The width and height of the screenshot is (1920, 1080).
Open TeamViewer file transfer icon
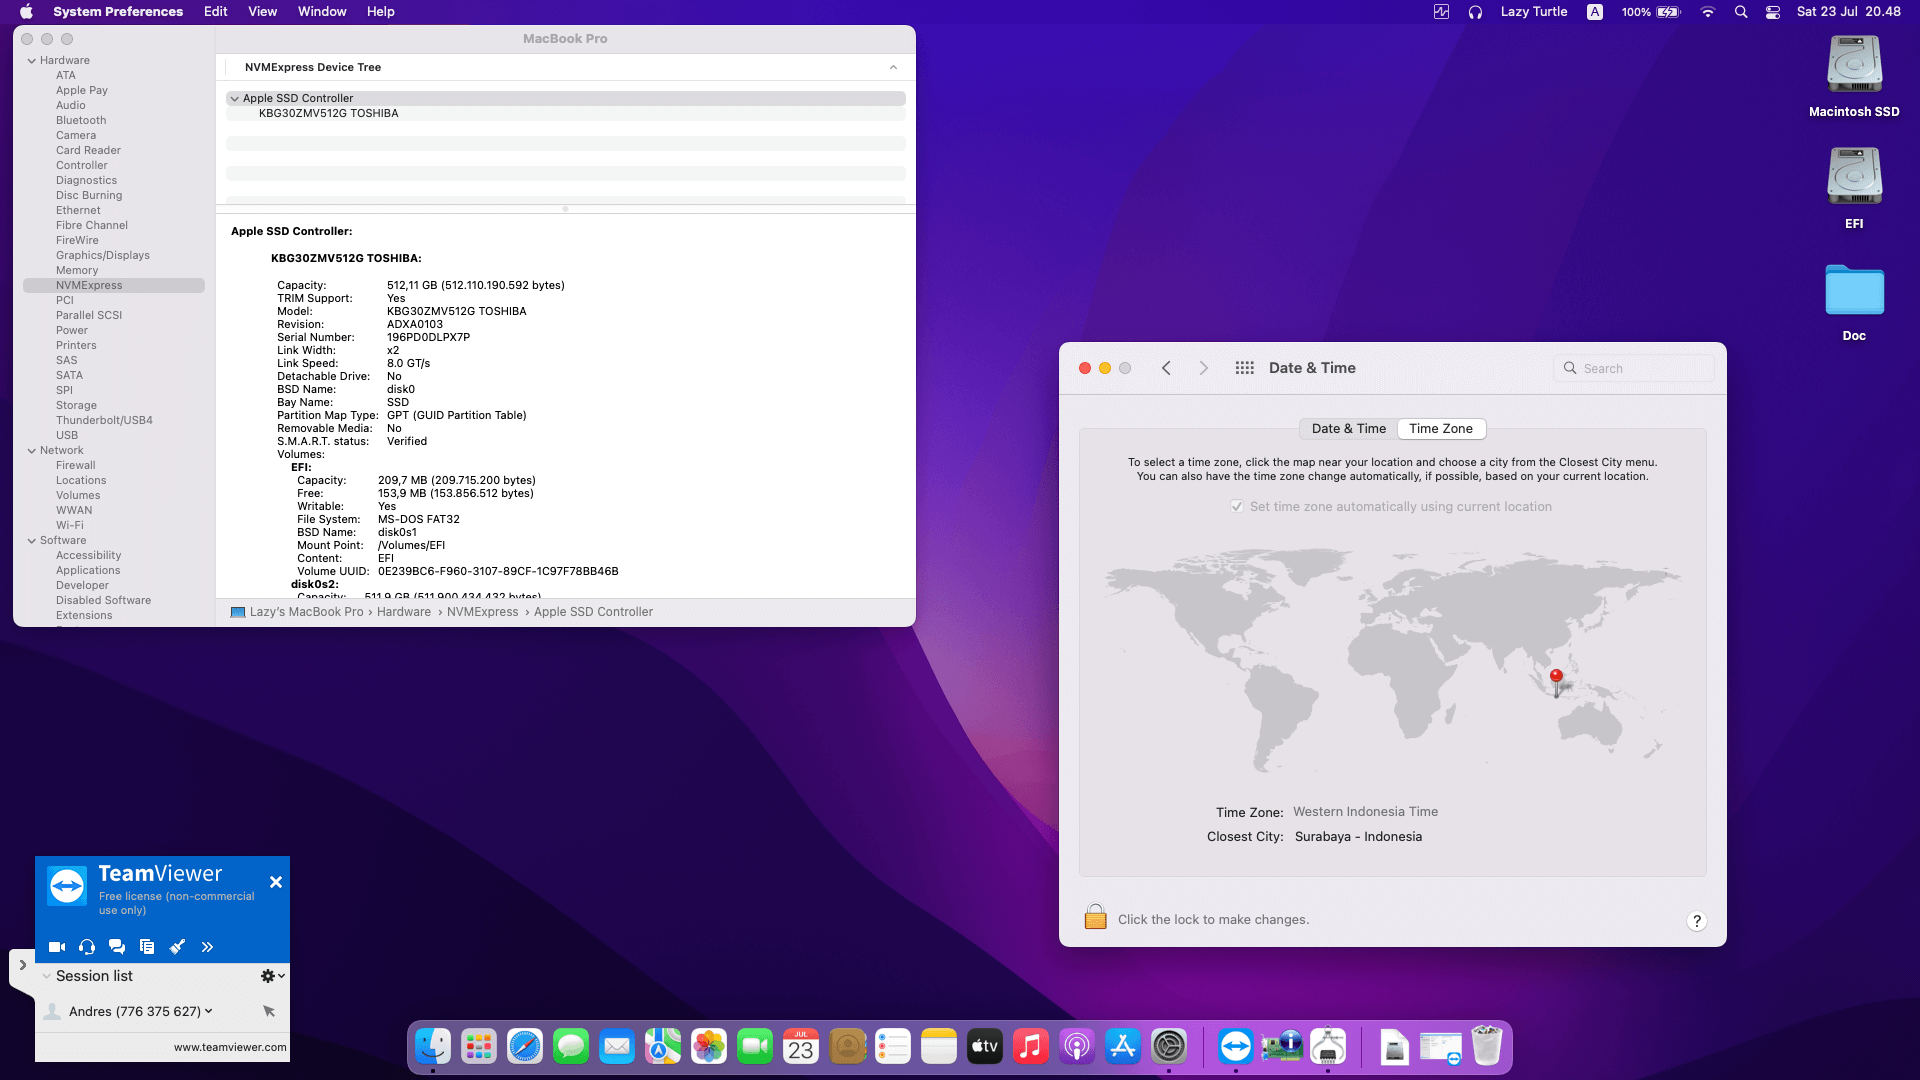[x=147, y=947]
